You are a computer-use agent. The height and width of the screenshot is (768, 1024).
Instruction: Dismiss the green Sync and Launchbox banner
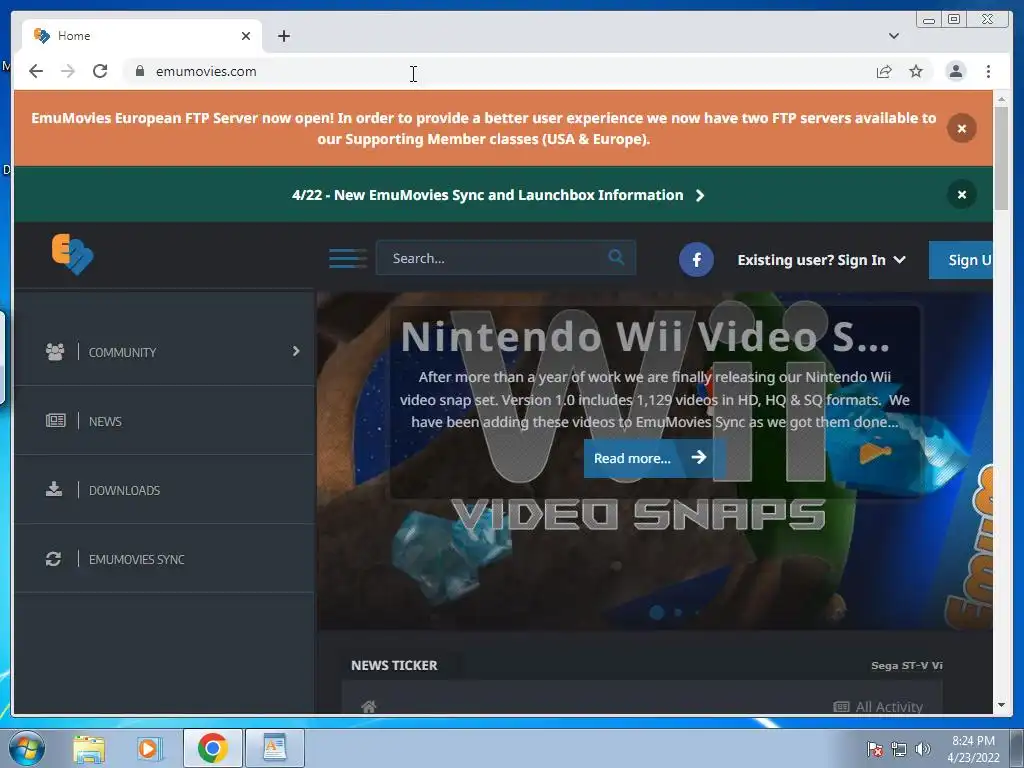[x=961, y=195]
